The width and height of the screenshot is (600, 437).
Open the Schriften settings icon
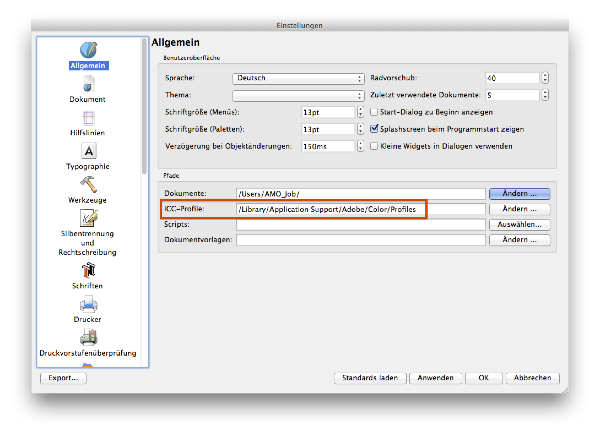coord(88,270)
